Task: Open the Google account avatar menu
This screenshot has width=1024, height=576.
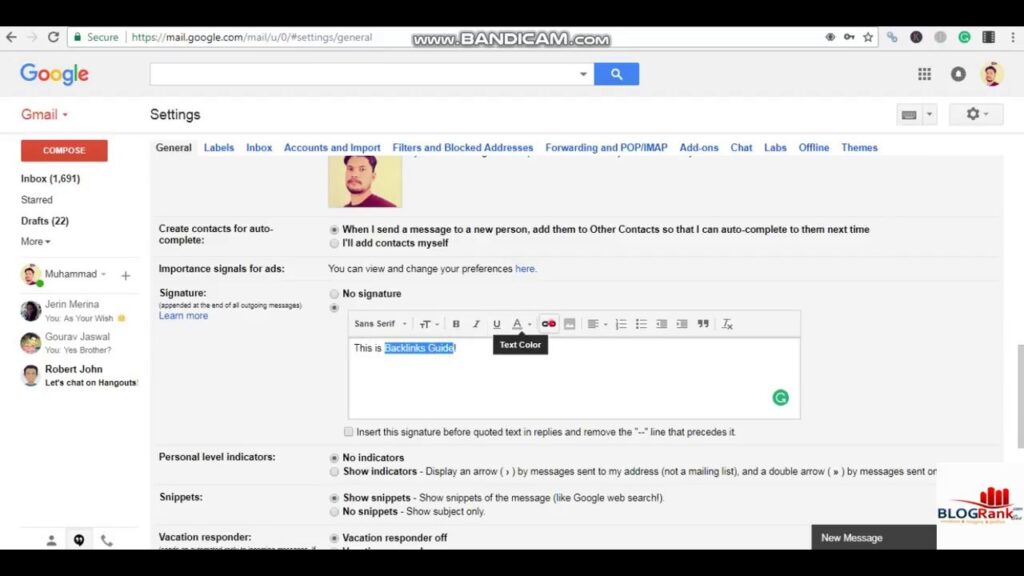Action: click(991, 74)
